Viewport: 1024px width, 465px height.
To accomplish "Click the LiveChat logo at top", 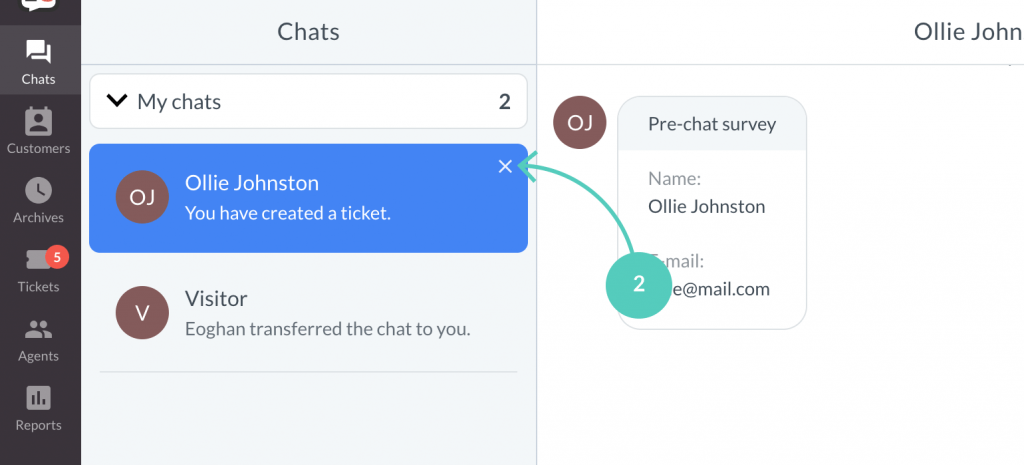I will (39, 5).
